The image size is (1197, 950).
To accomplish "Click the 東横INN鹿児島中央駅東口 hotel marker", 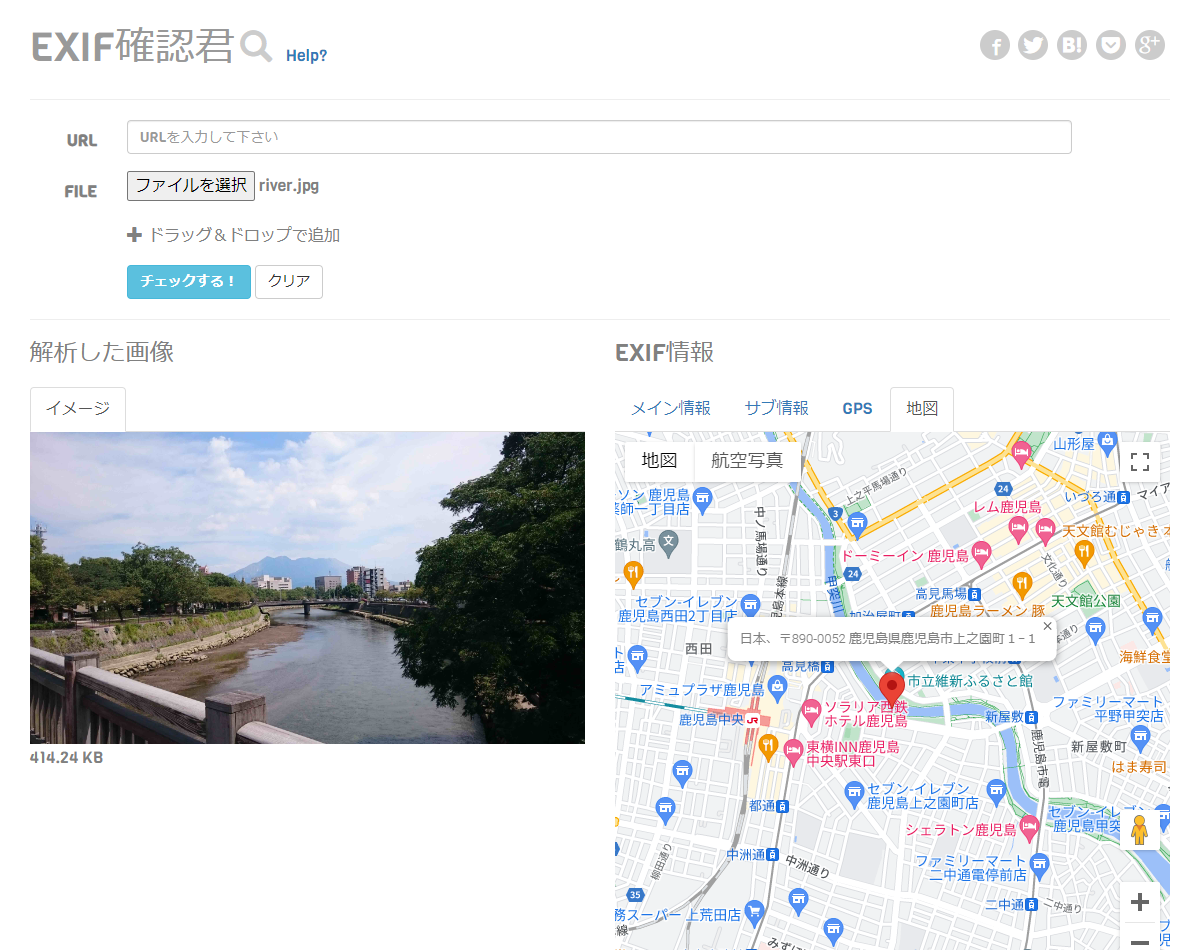I will click(794, 751).
